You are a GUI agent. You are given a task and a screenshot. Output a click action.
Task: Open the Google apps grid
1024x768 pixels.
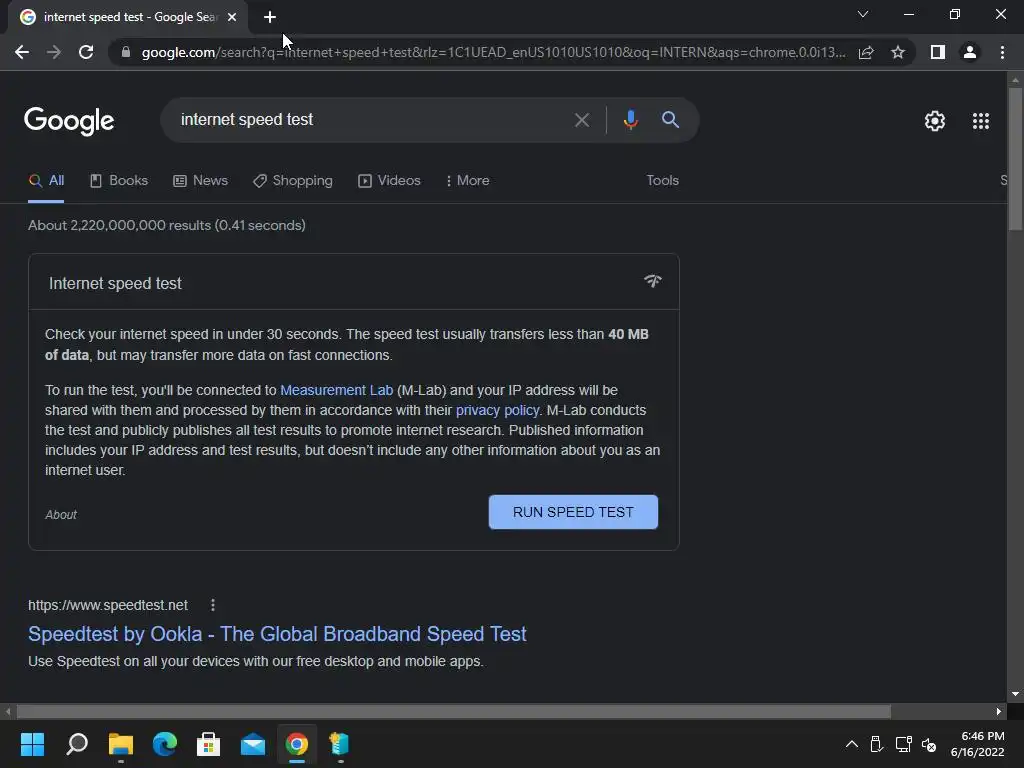click(981, 121)
